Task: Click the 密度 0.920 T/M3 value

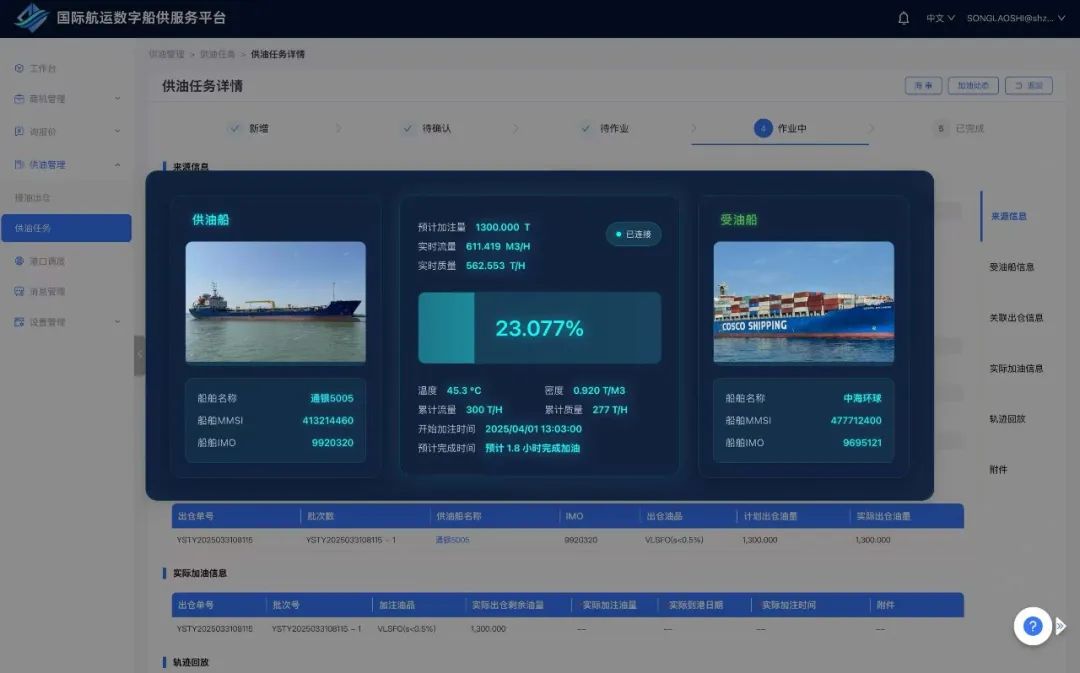Action: pos(599,391)
